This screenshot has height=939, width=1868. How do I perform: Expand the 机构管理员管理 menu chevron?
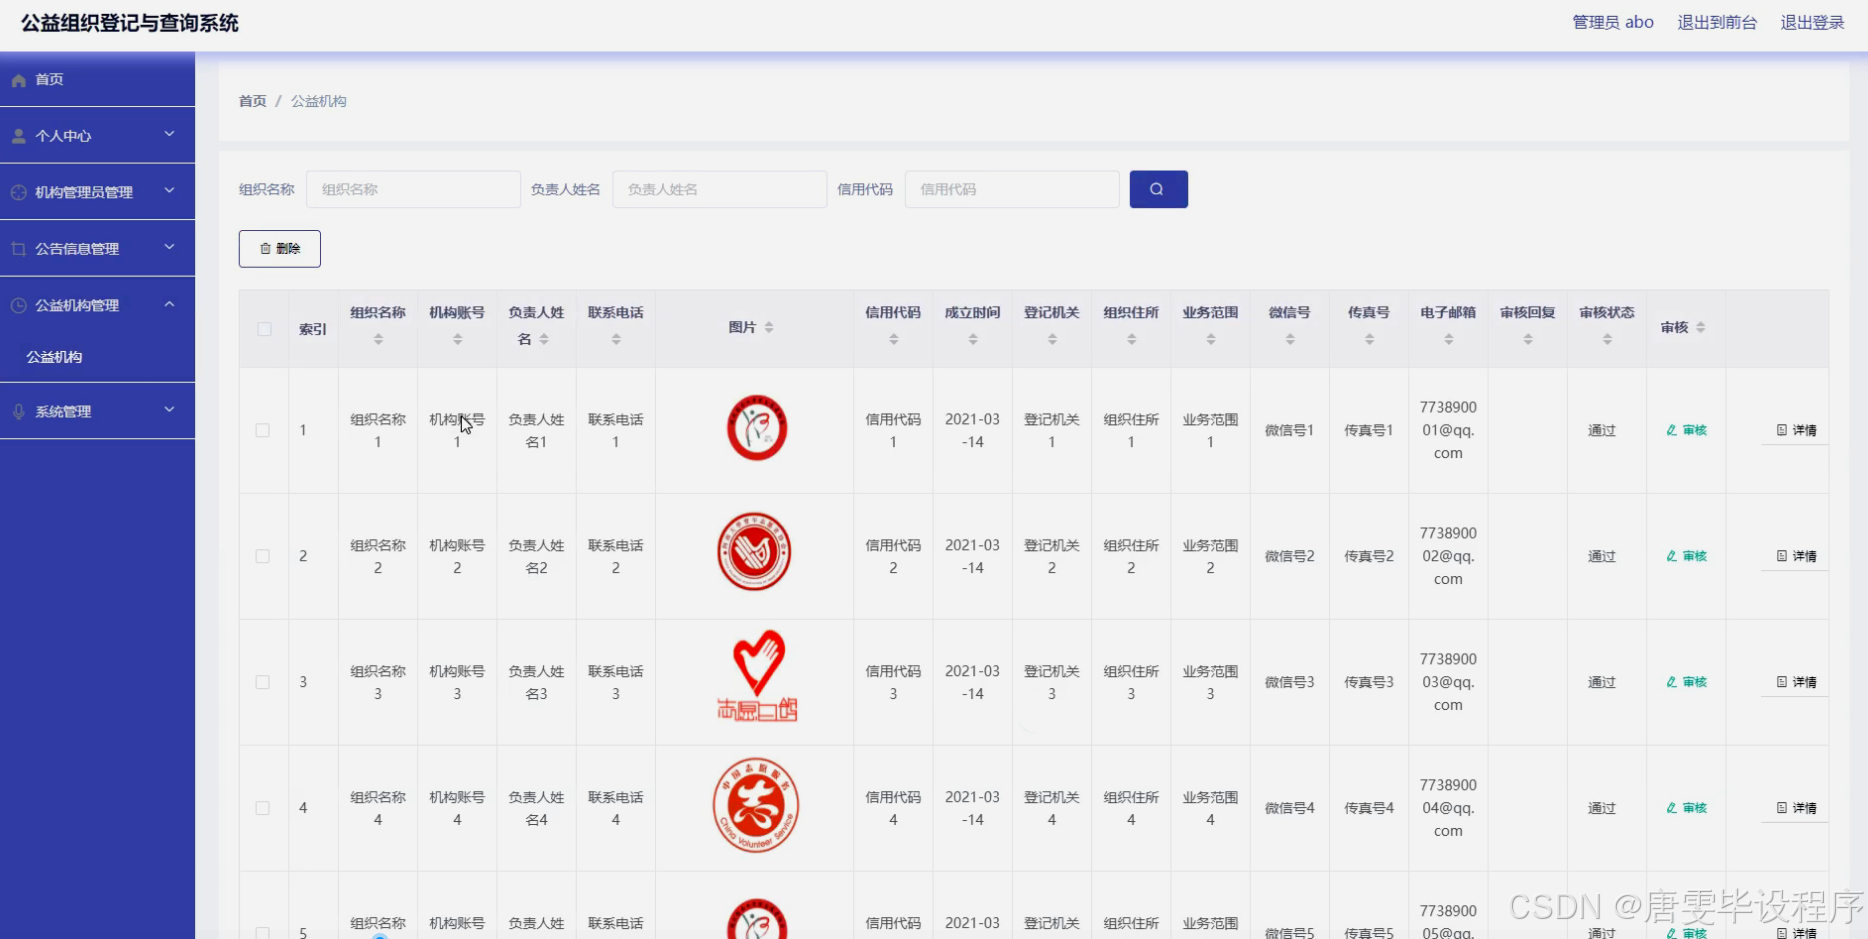tap(169, 190)
